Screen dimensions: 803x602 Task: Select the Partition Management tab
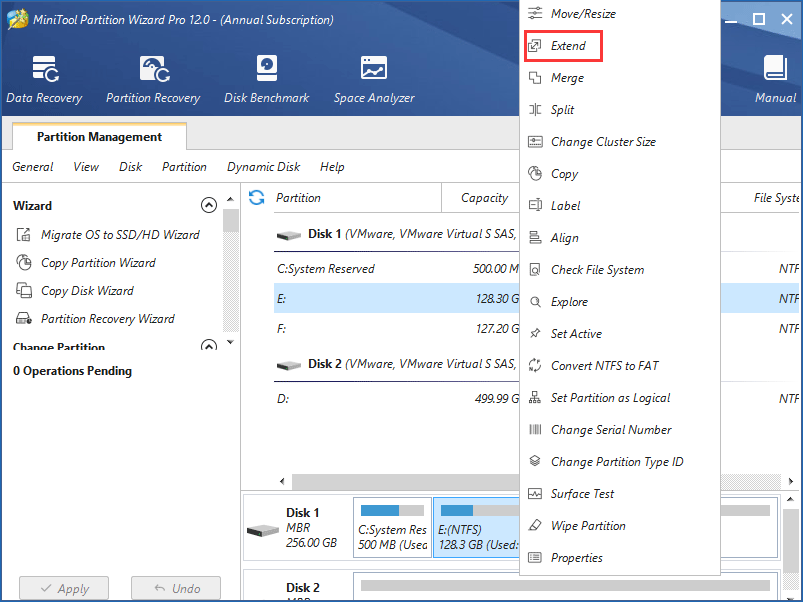[99, 137]
